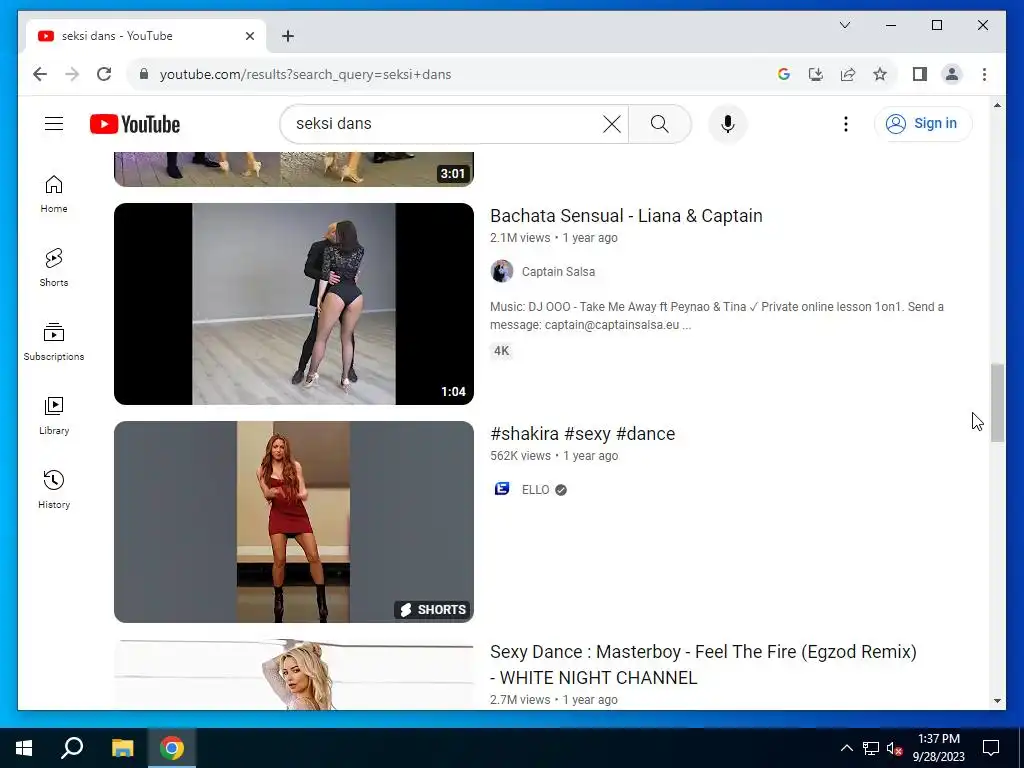Open the taskbar clock and date
Screen dimensions: 1024x768
[938, 748]
